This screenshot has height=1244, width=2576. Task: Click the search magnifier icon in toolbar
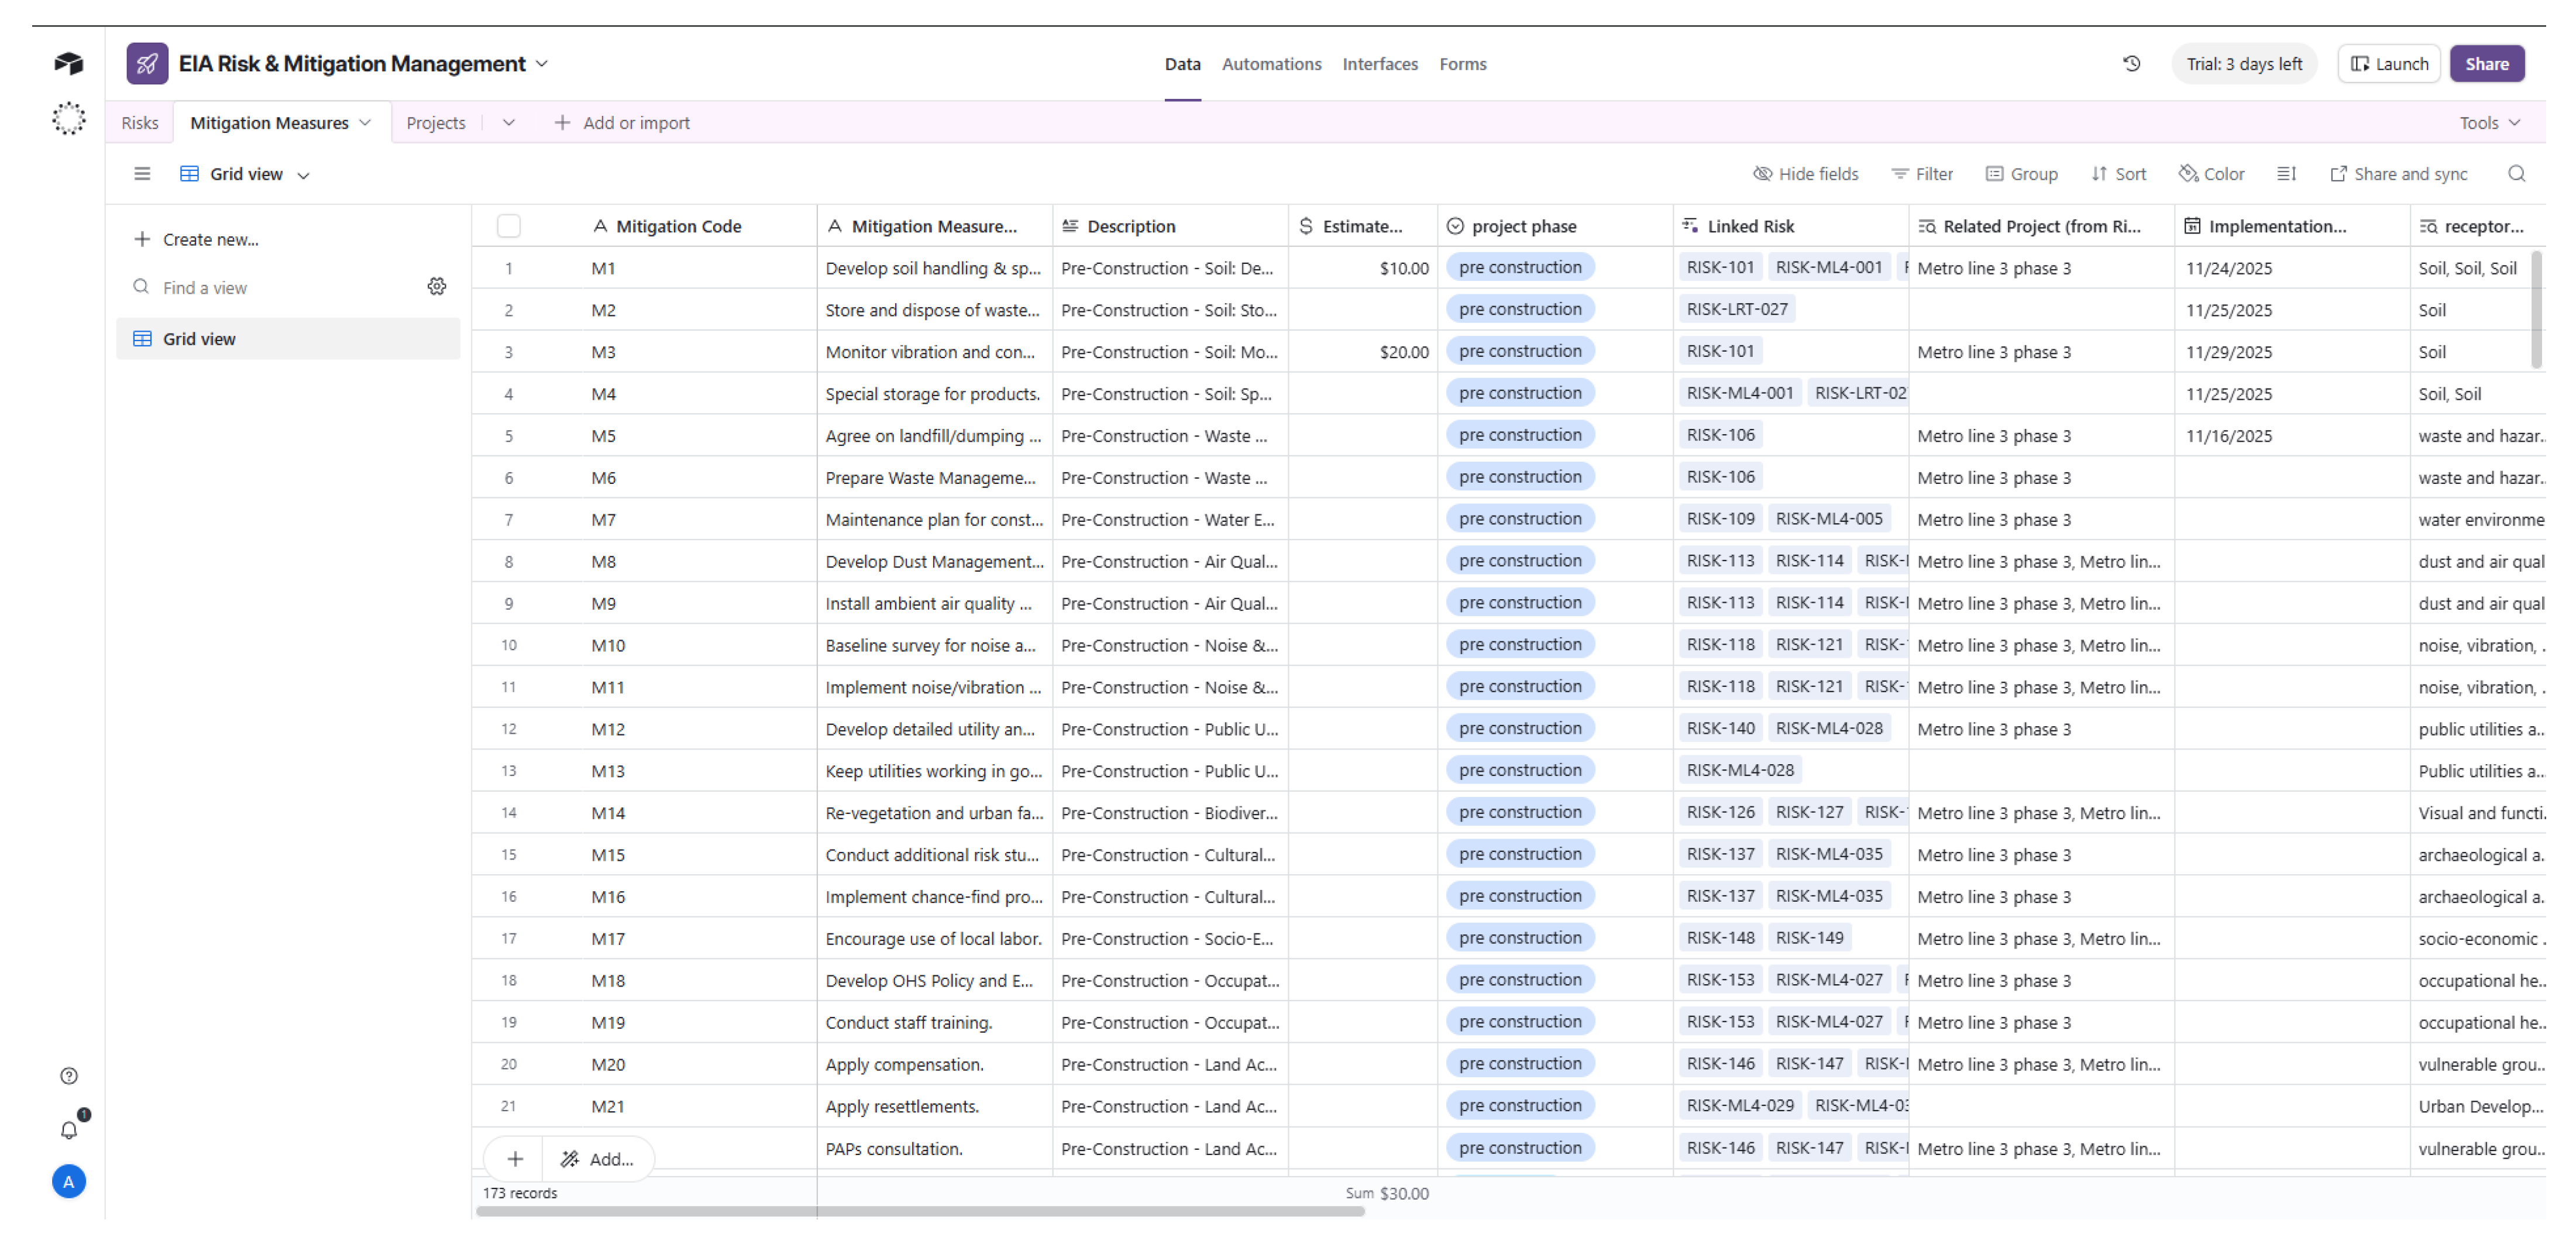pyautogui.click(x=2516, y=174)
